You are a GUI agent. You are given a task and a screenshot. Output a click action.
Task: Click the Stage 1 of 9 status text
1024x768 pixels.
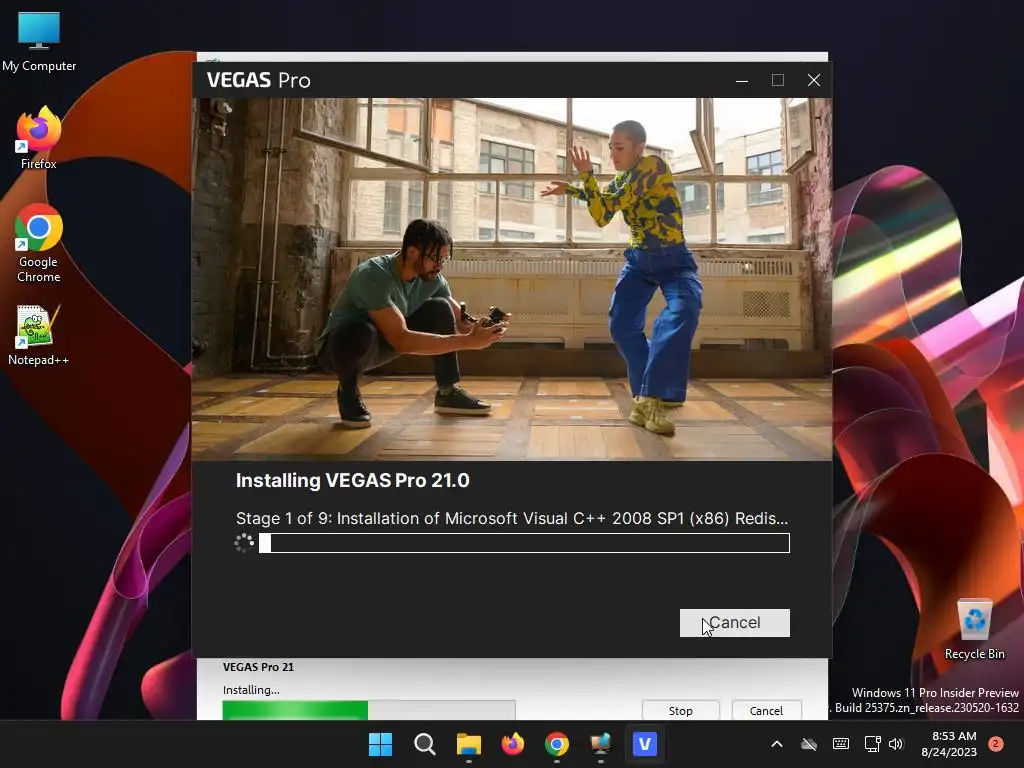512,519
